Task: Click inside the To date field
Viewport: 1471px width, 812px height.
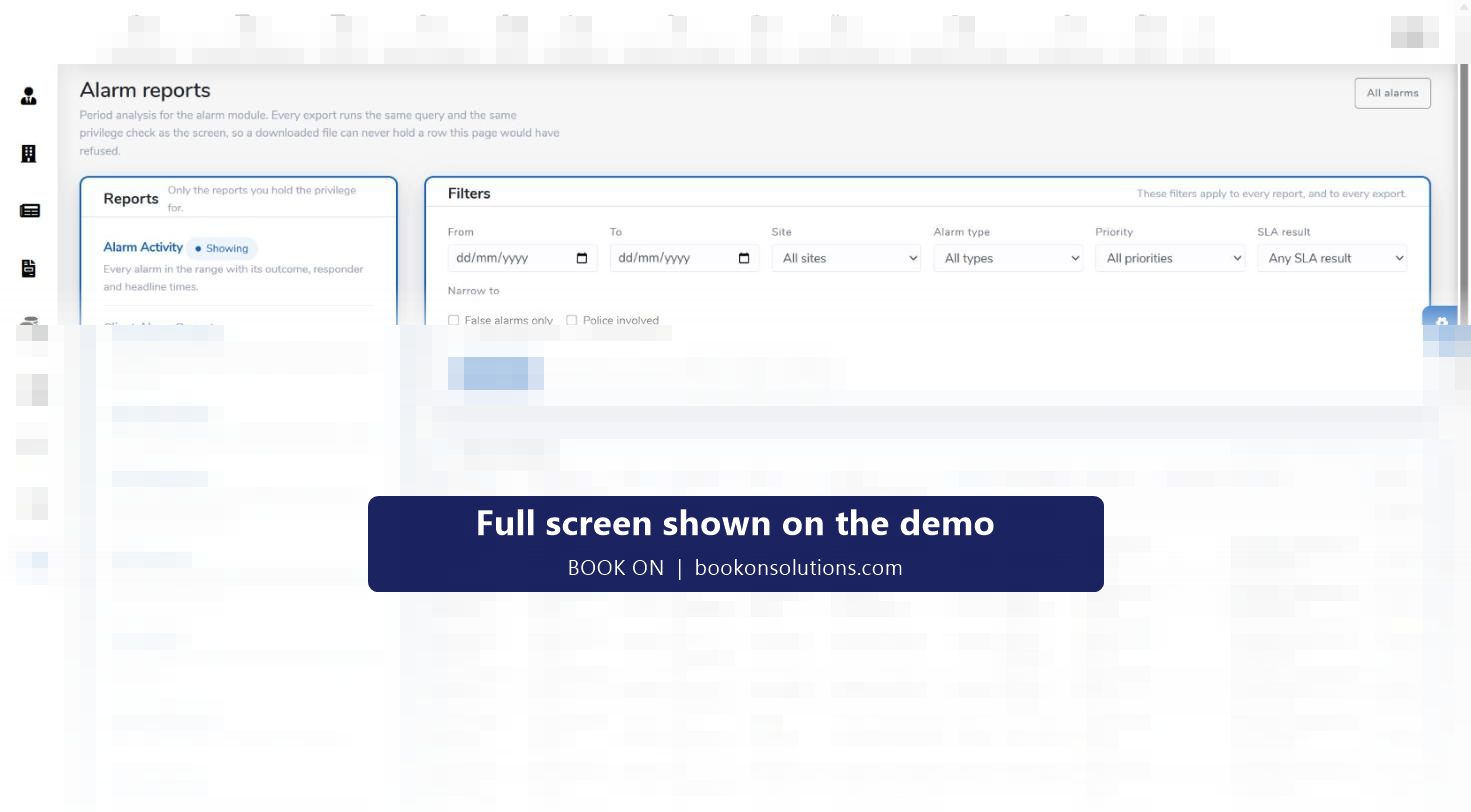Action: point(685,258)
